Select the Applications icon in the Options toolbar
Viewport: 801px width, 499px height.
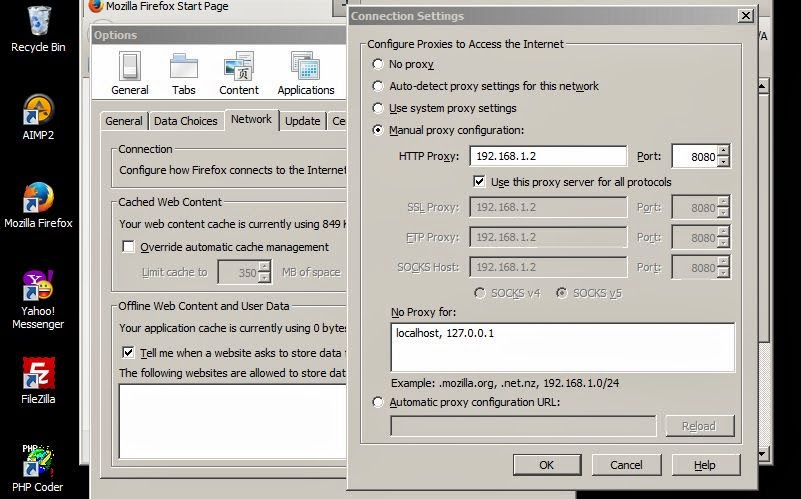305,73
